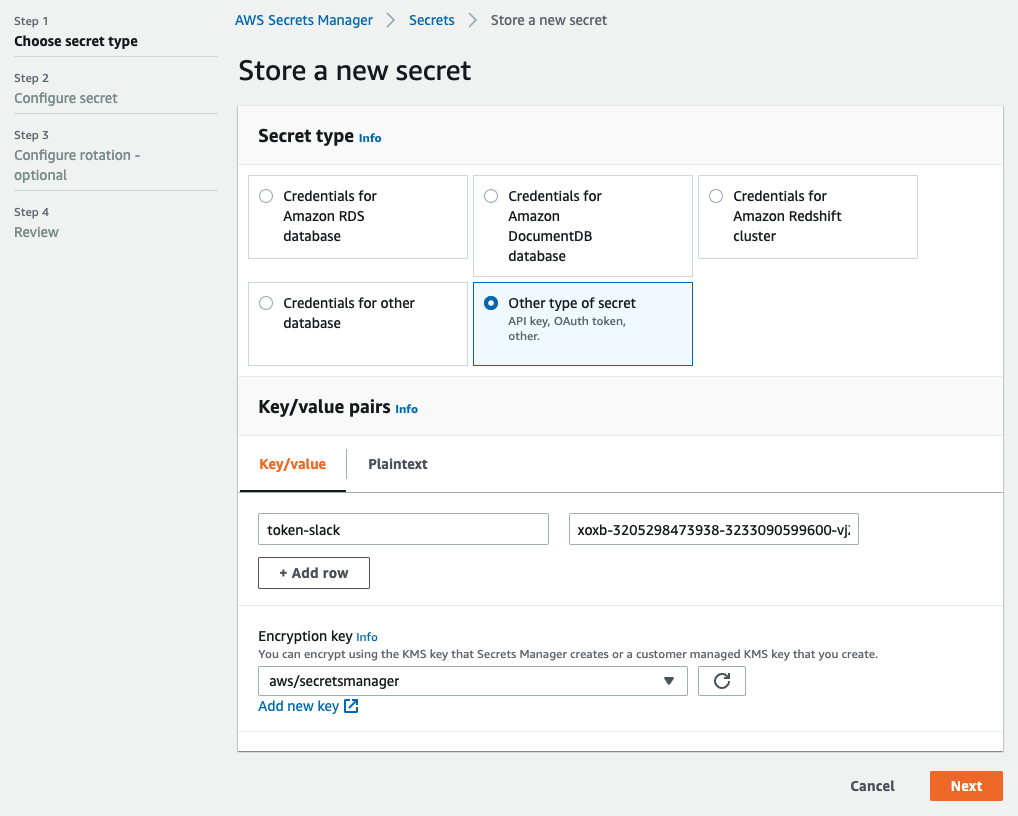
Task: Refresh the encryption key list
Action: [721, 681]
